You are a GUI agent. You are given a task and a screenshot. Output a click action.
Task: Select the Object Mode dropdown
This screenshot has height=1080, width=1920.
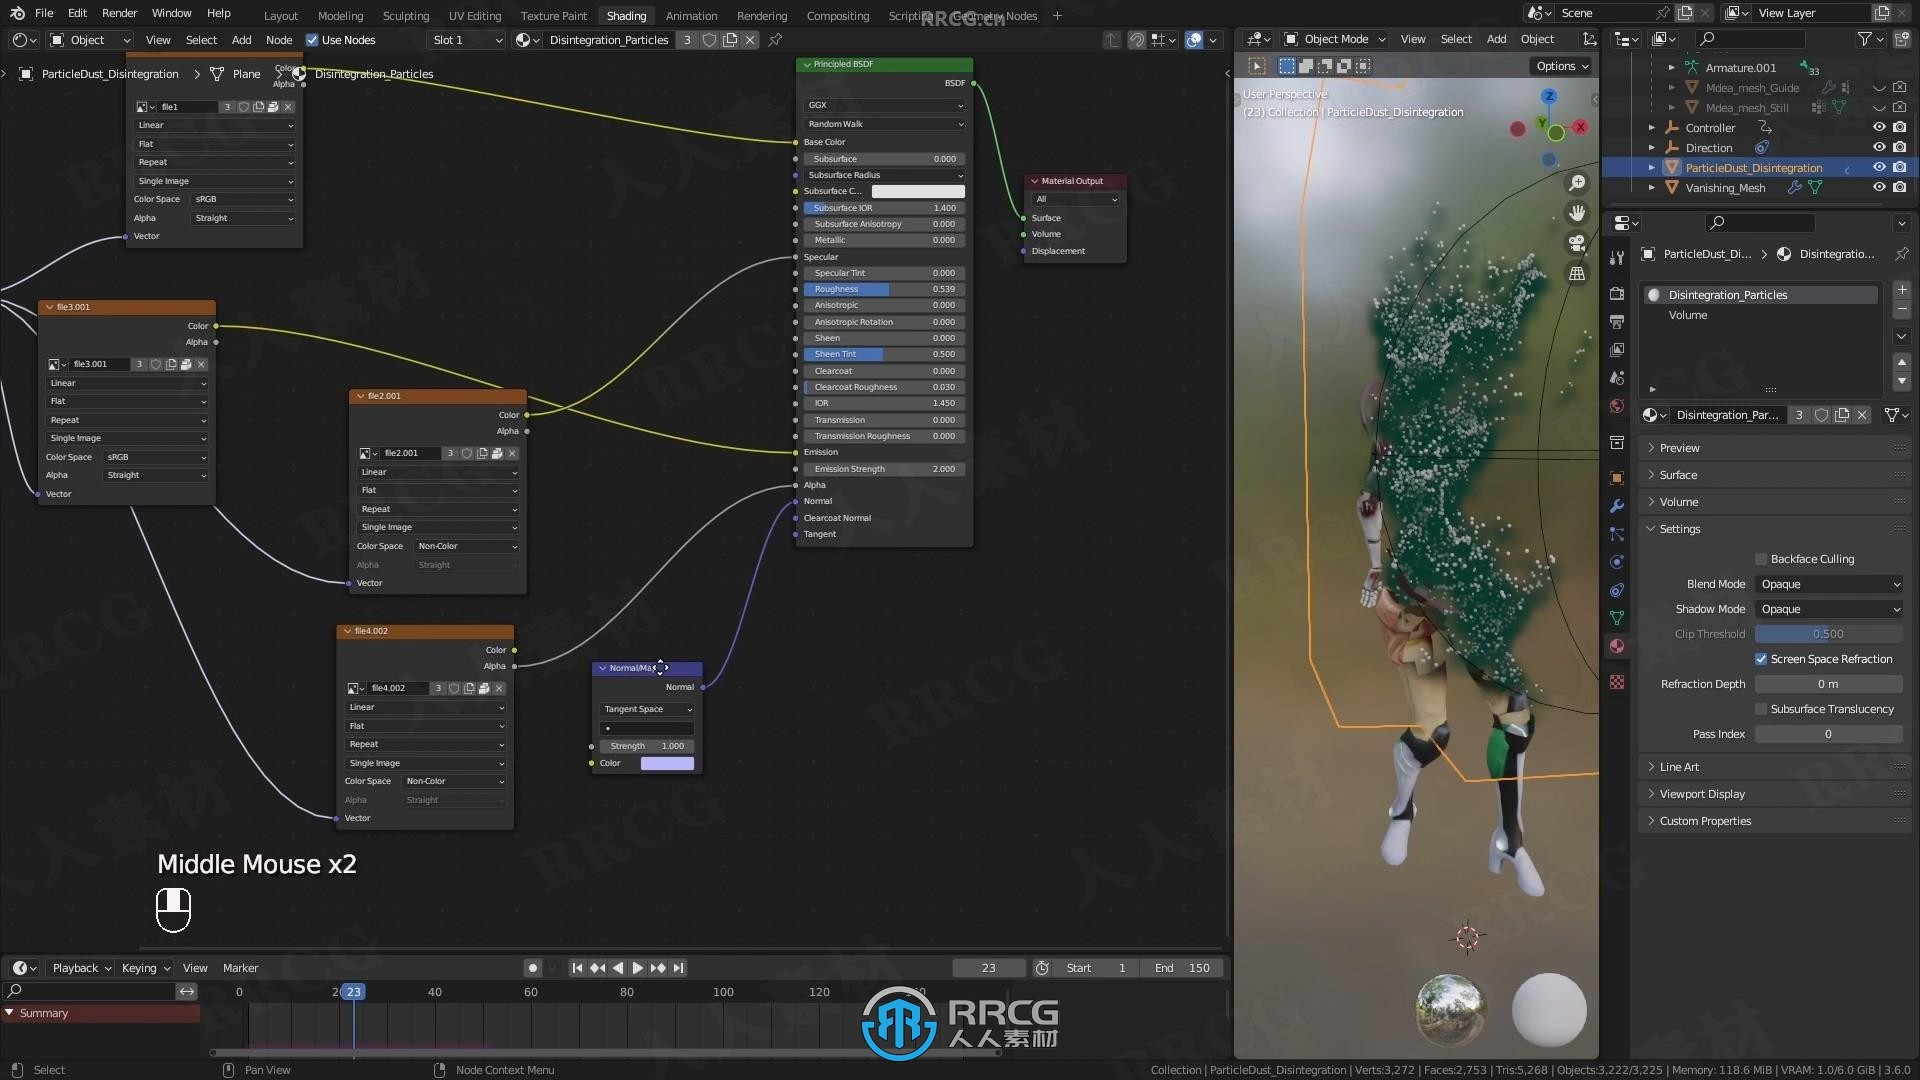point(1335,38)
